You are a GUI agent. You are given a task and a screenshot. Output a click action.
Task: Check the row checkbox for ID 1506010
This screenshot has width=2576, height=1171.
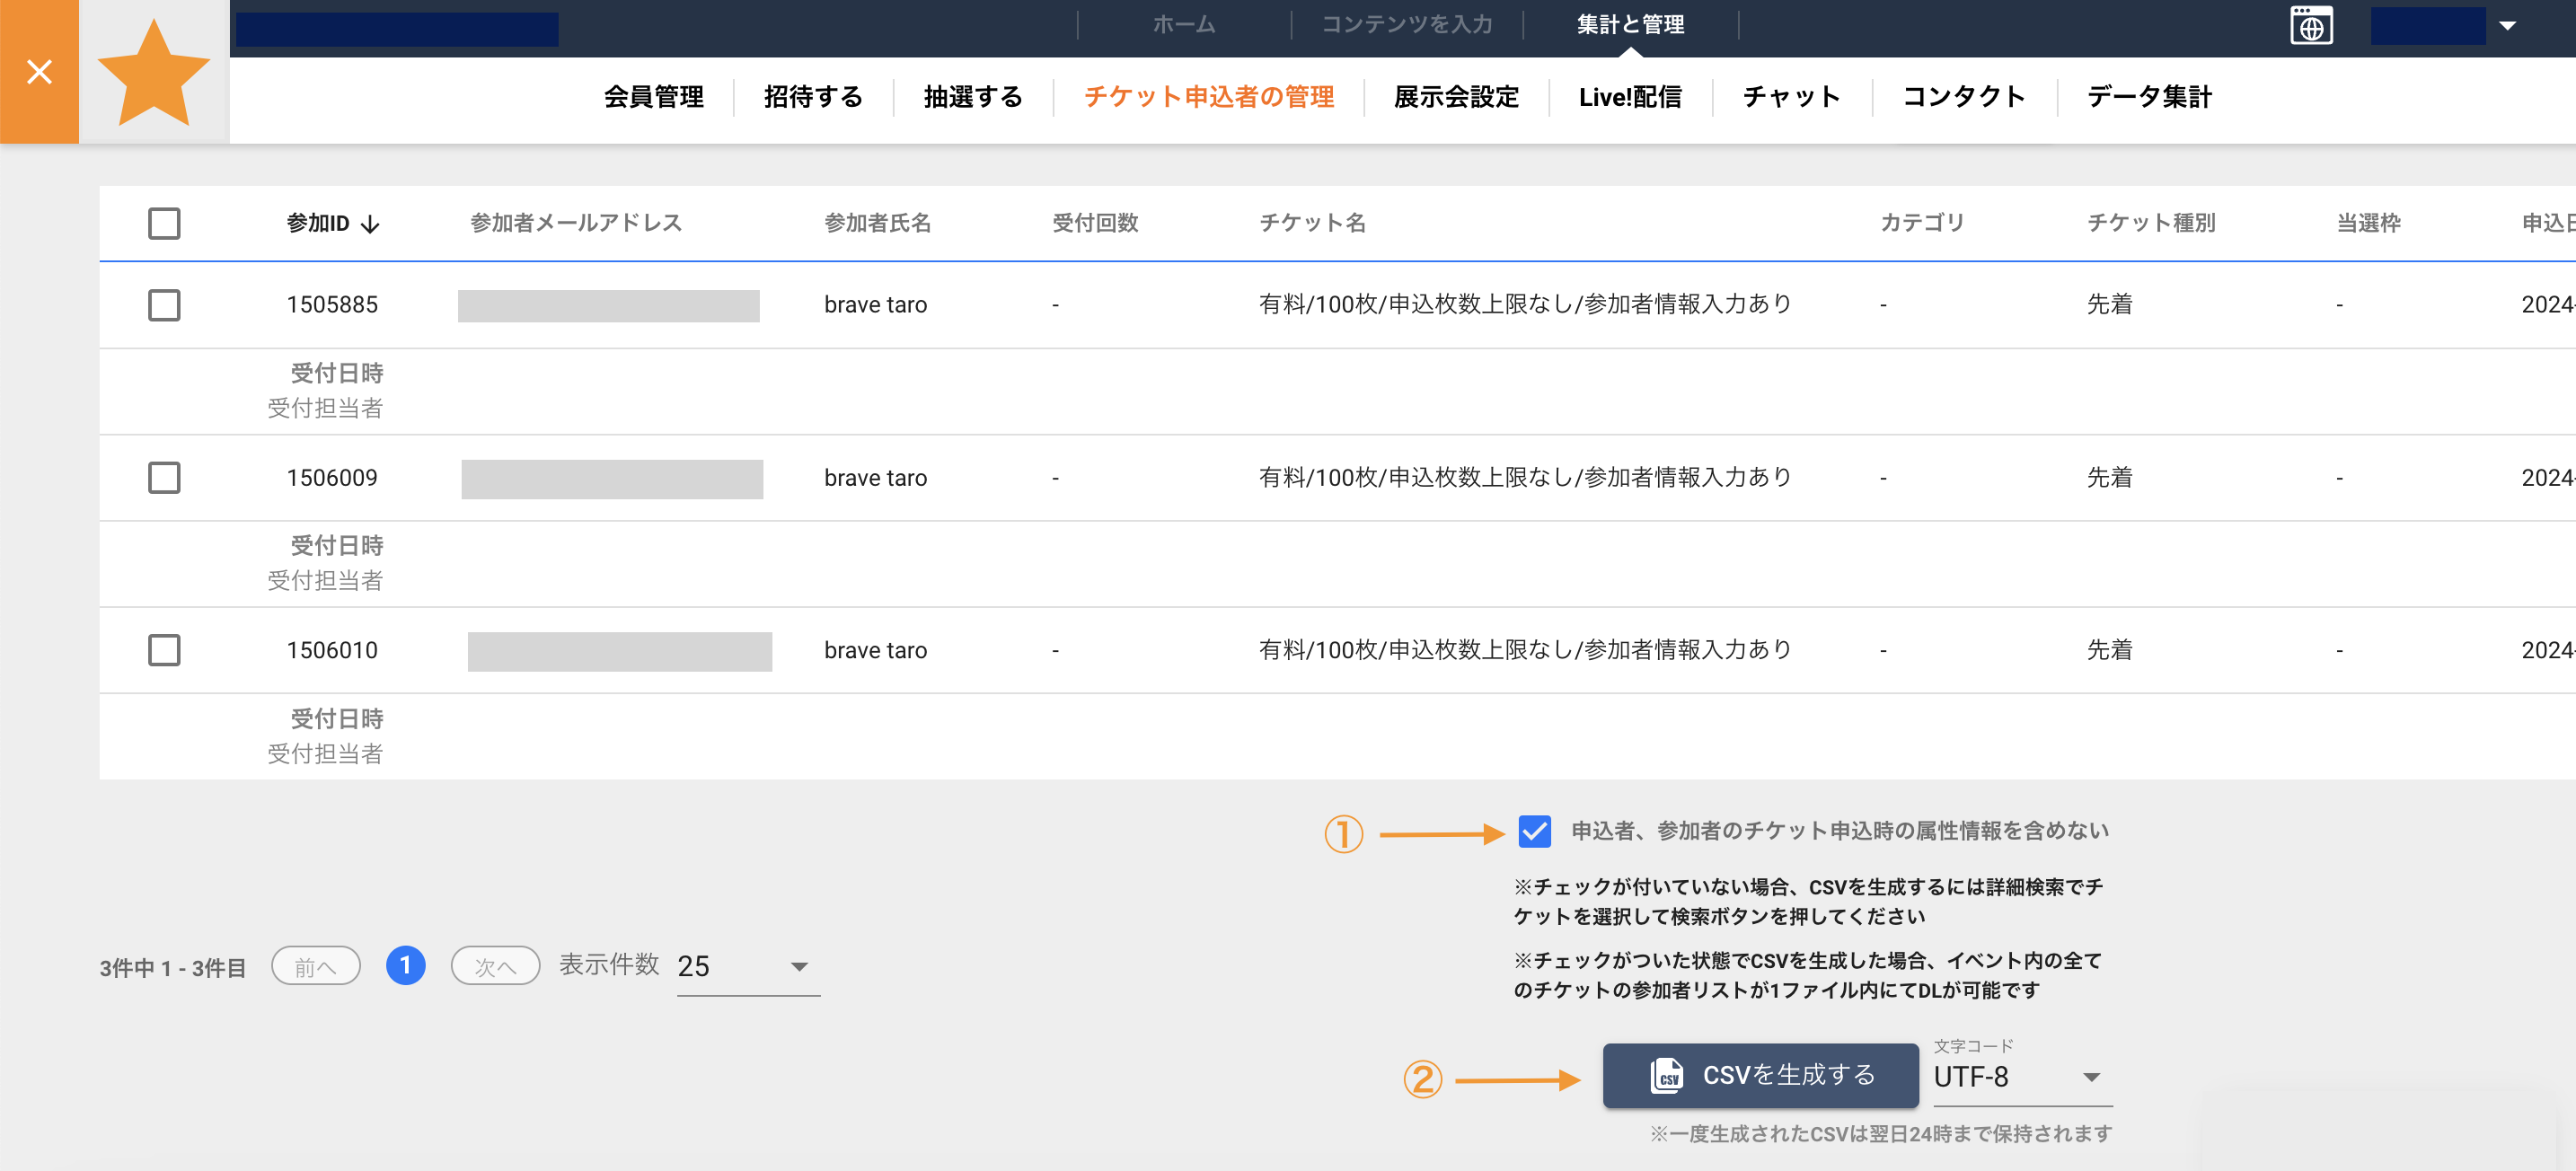[164, 650]
